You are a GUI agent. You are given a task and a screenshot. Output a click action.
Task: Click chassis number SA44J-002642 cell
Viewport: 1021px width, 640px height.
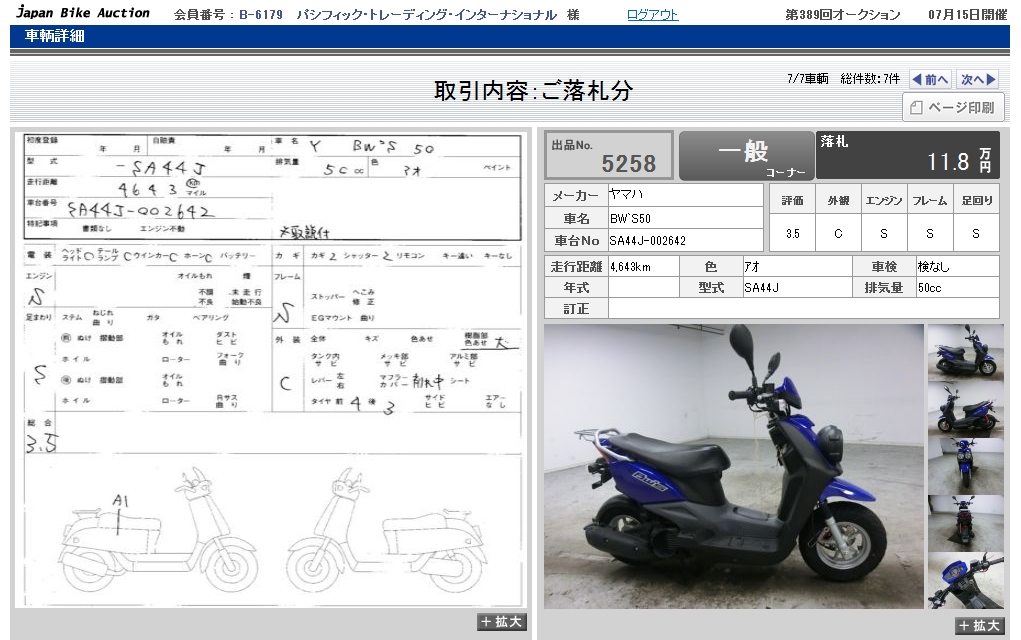[686, 241]
